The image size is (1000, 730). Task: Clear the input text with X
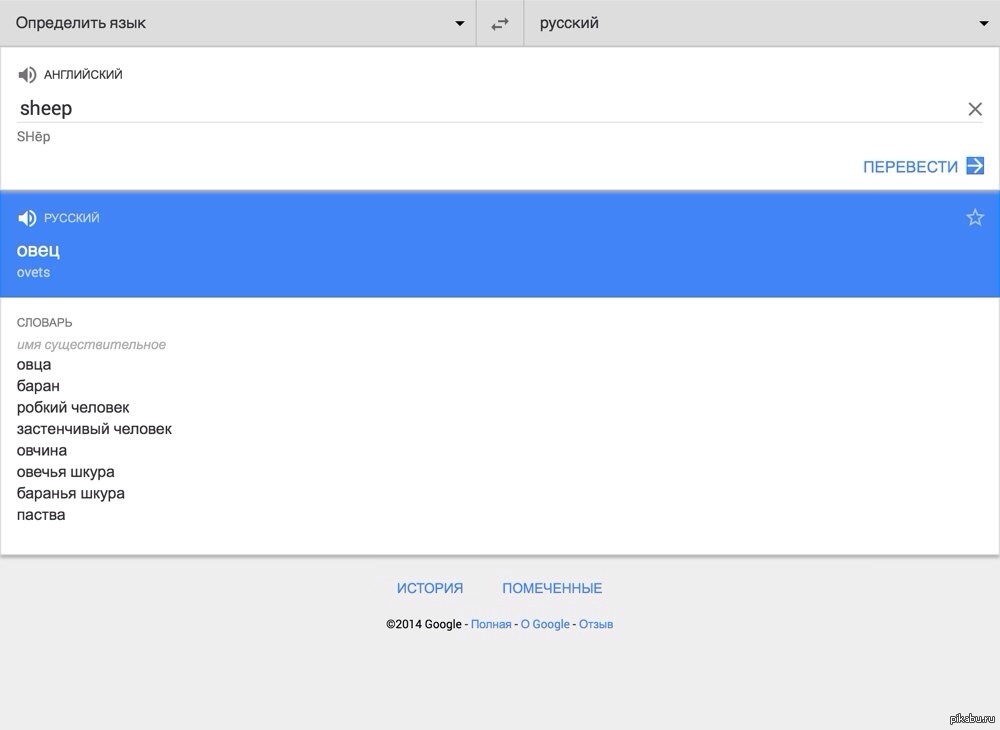(975, 109)
